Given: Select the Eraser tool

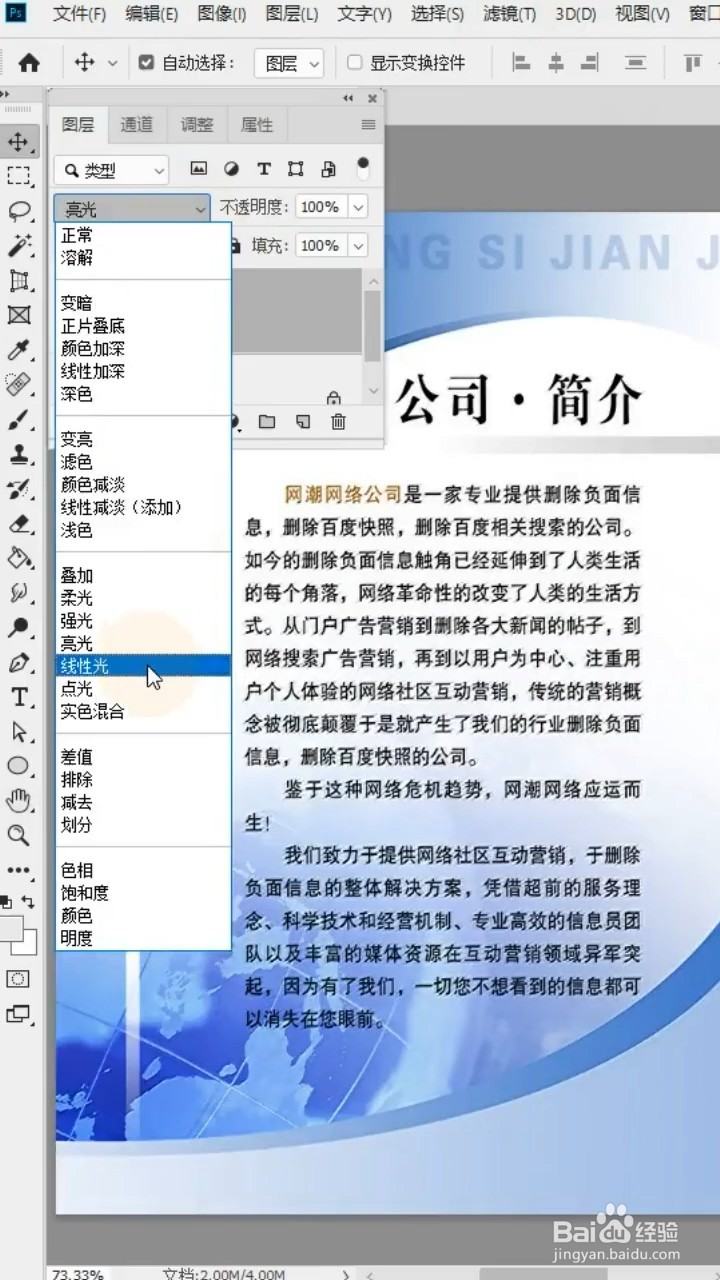Looking at the screenshot, I should tap(18, 524).
